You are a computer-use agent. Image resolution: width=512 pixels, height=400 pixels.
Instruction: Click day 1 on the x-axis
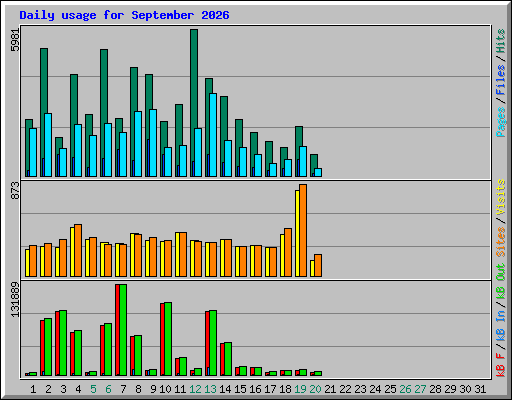pyautogui.click(x=33, y=389)
